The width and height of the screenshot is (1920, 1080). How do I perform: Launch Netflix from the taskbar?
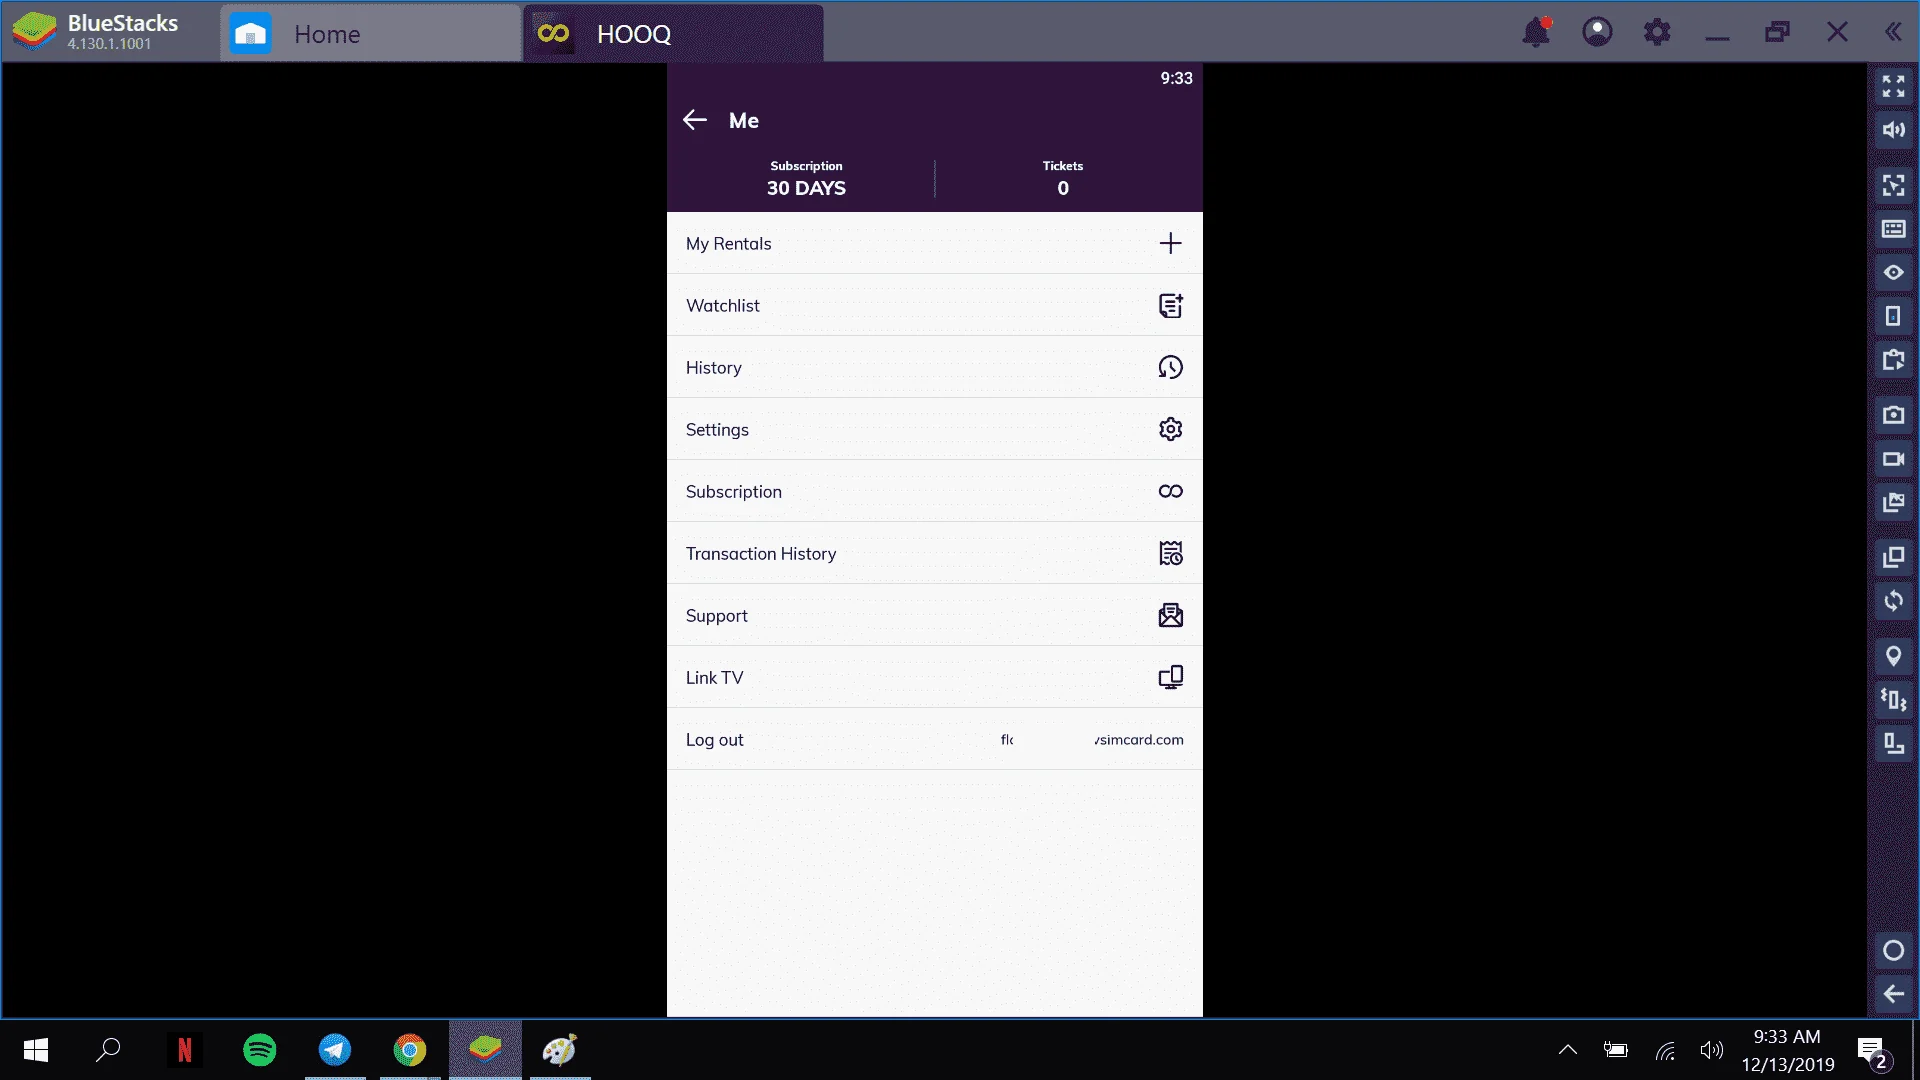point(184,1050)
